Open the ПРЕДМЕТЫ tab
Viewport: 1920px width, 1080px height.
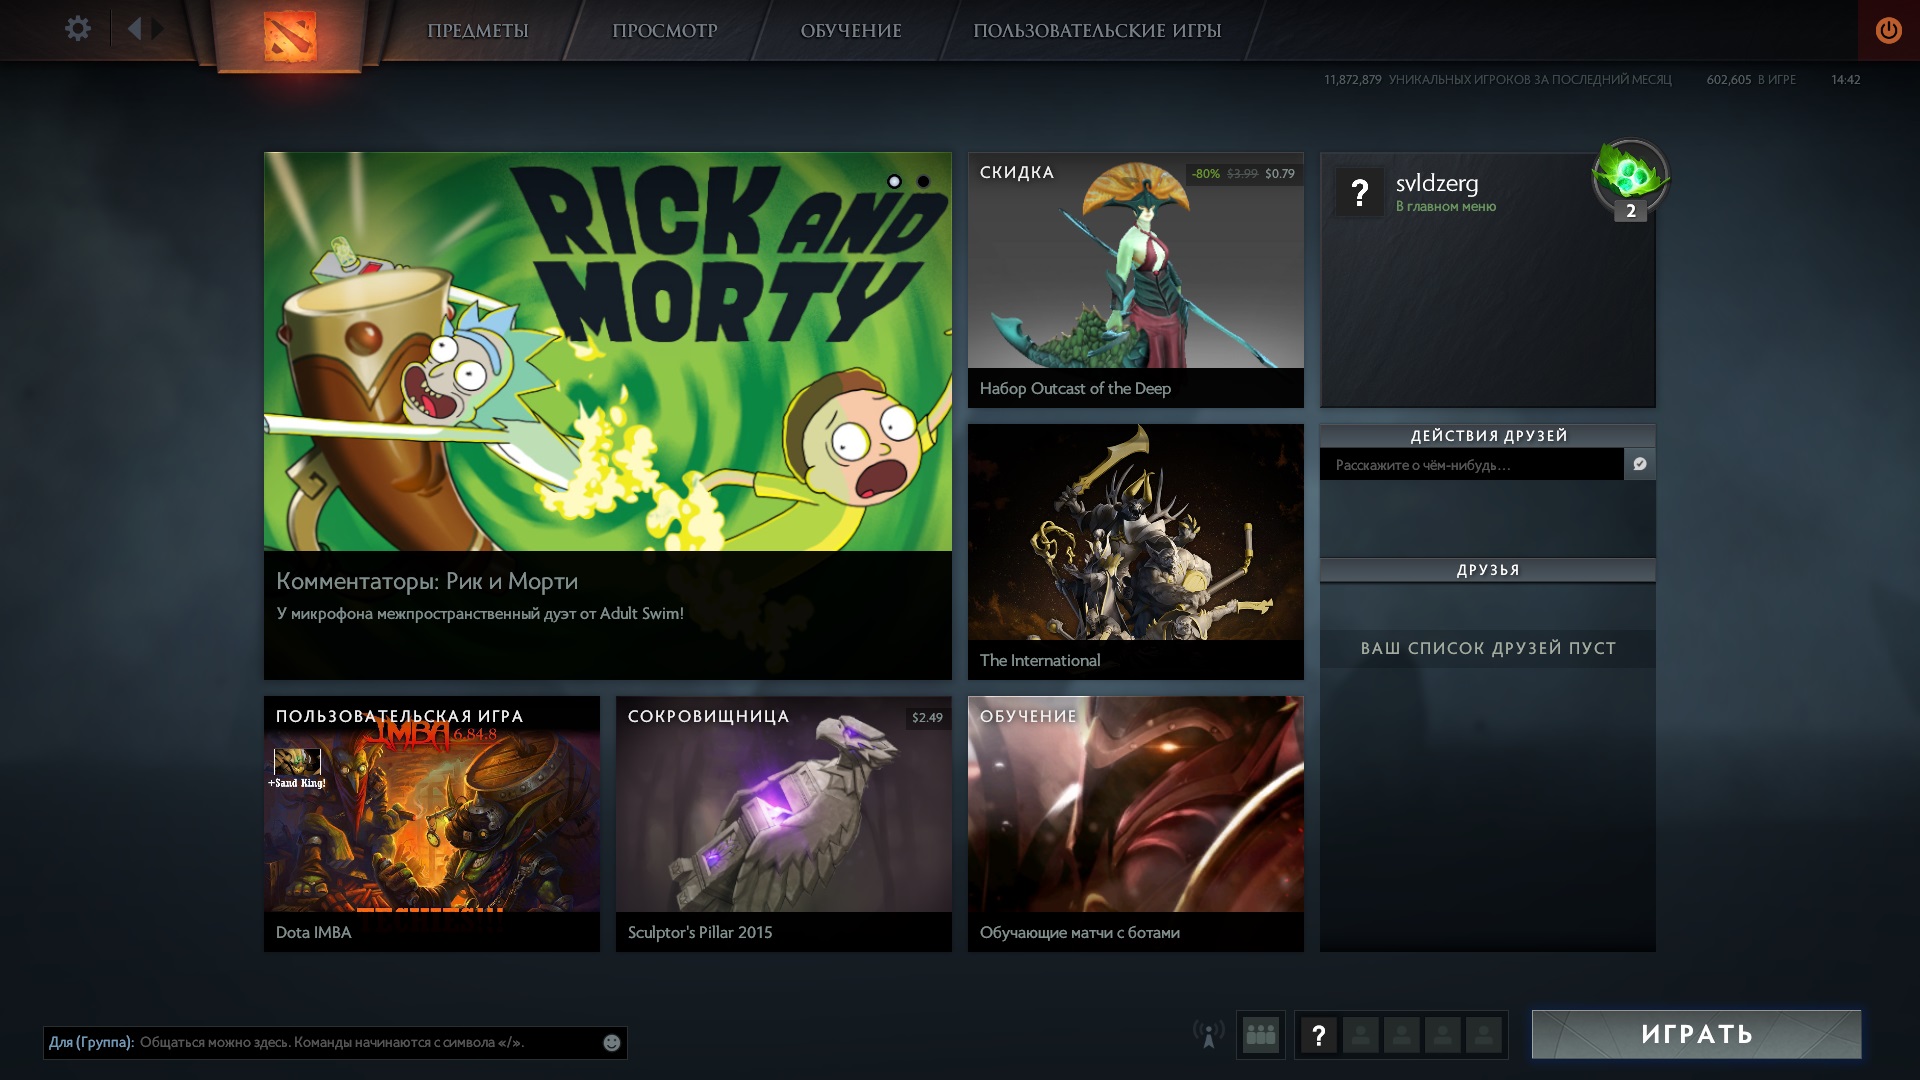pos(478,31)
